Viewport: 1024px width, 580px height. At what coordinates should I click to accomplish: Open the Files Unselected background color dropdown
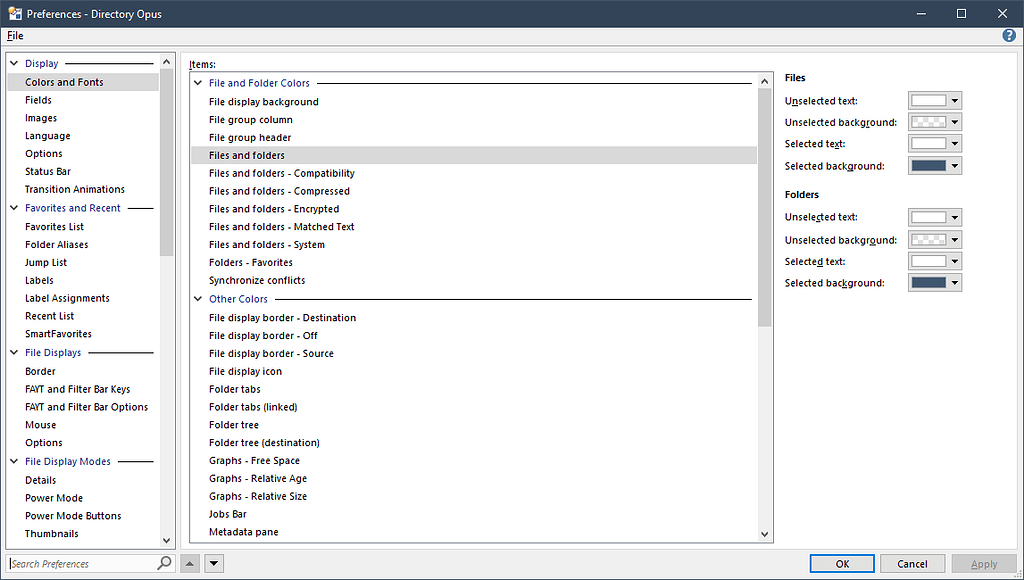(x=954, y=121)
